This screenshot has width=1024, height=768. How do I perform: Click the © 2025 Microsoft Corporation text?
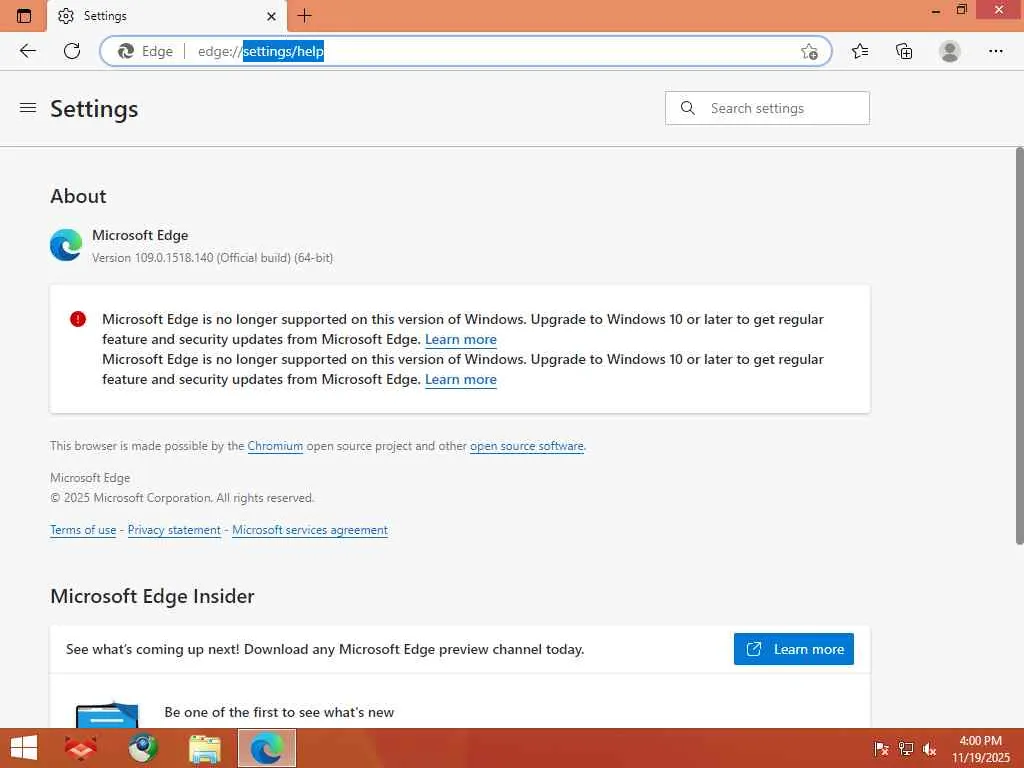pyautogui.click(x=182, y=498)
